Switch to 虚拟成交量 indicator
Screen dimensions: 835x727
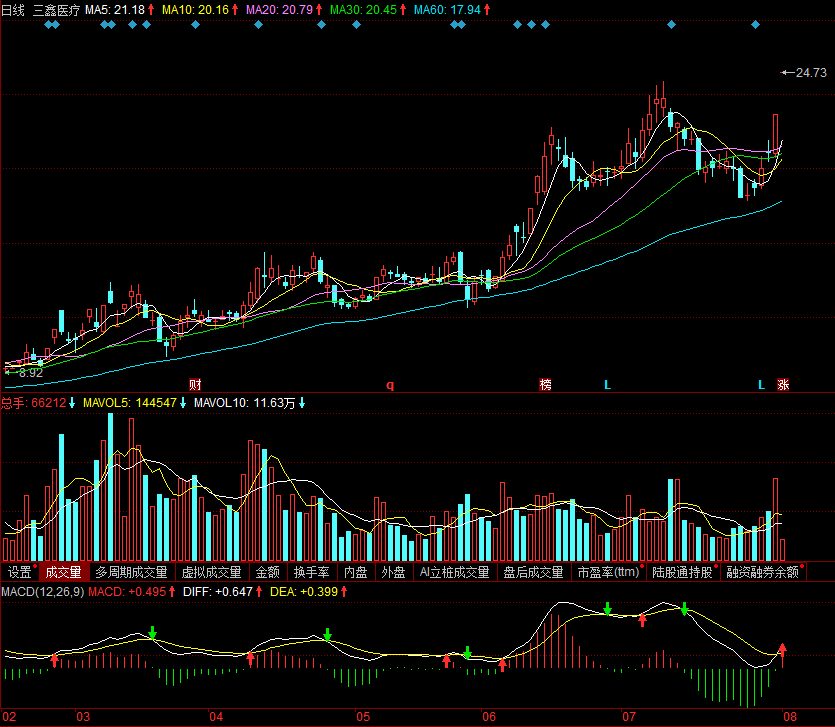(211, 573)
